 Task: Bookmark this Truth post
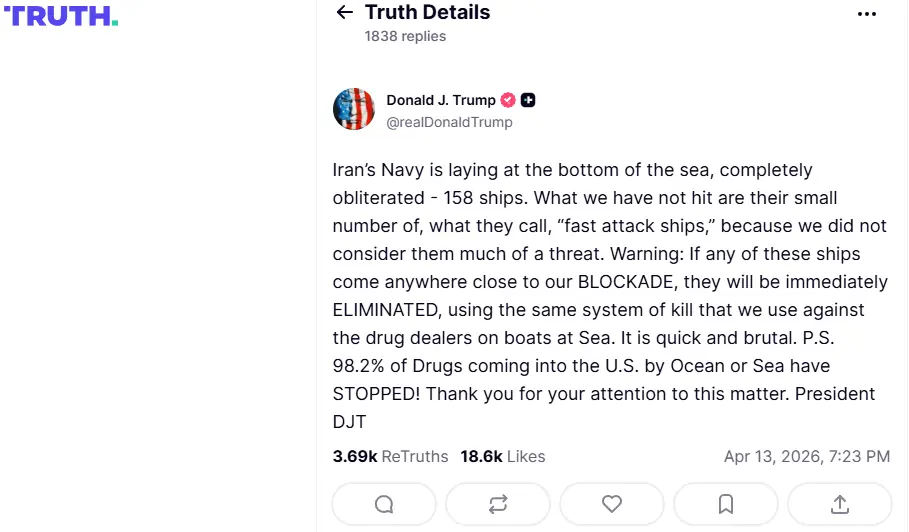tap(726, 504)
